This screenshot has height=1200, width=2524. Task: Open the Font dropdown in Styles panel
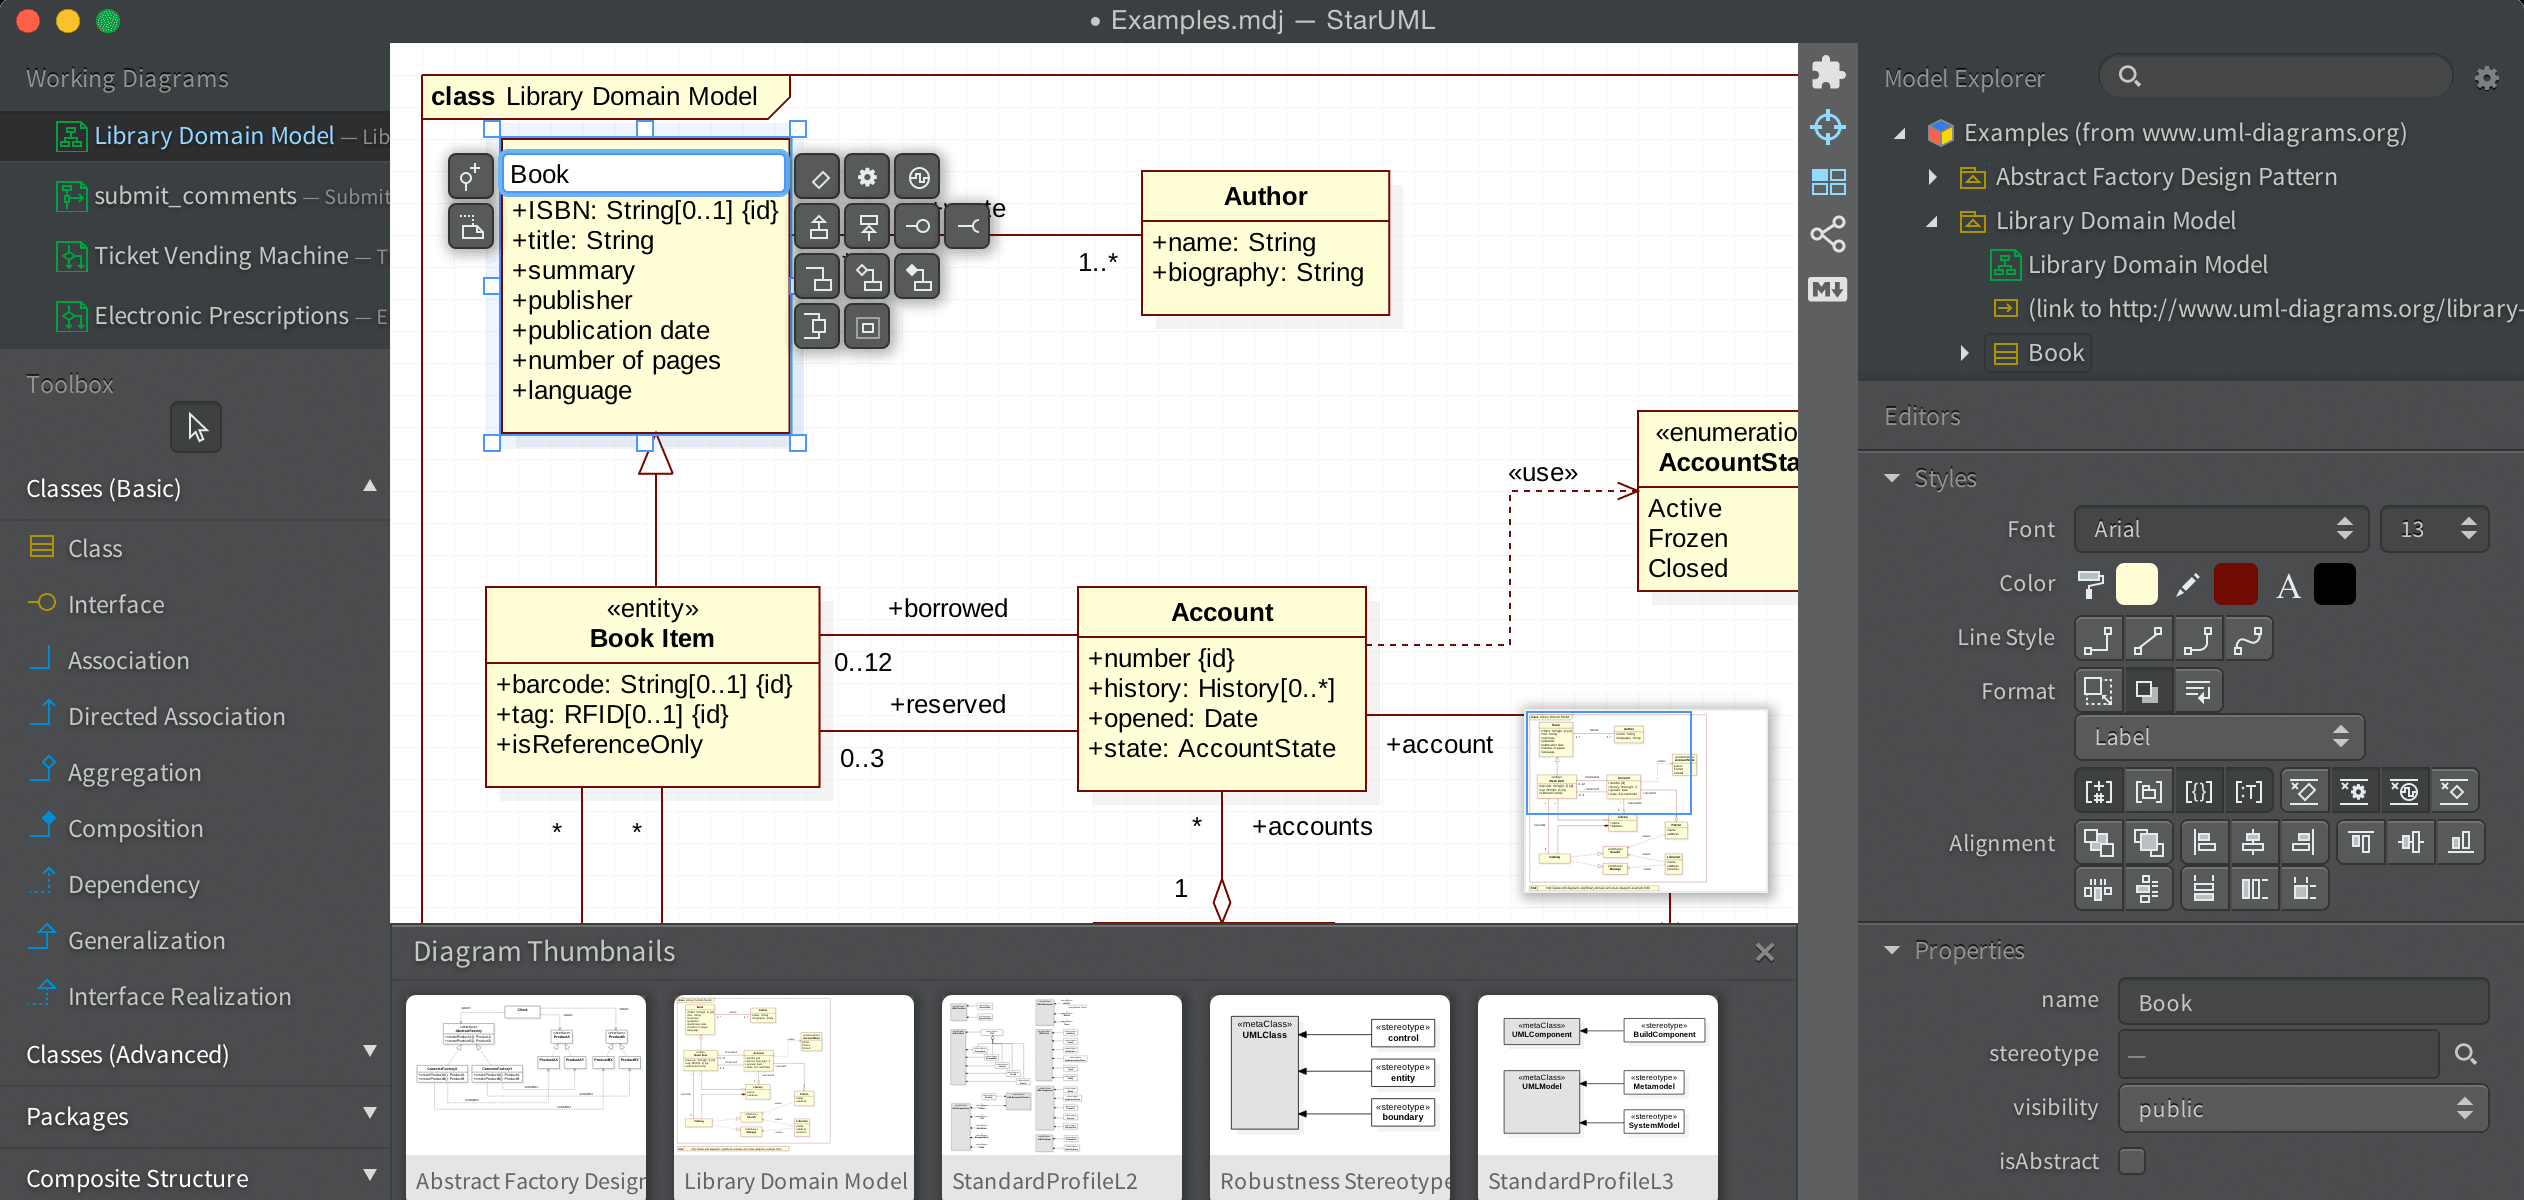tap(2221, 528)
